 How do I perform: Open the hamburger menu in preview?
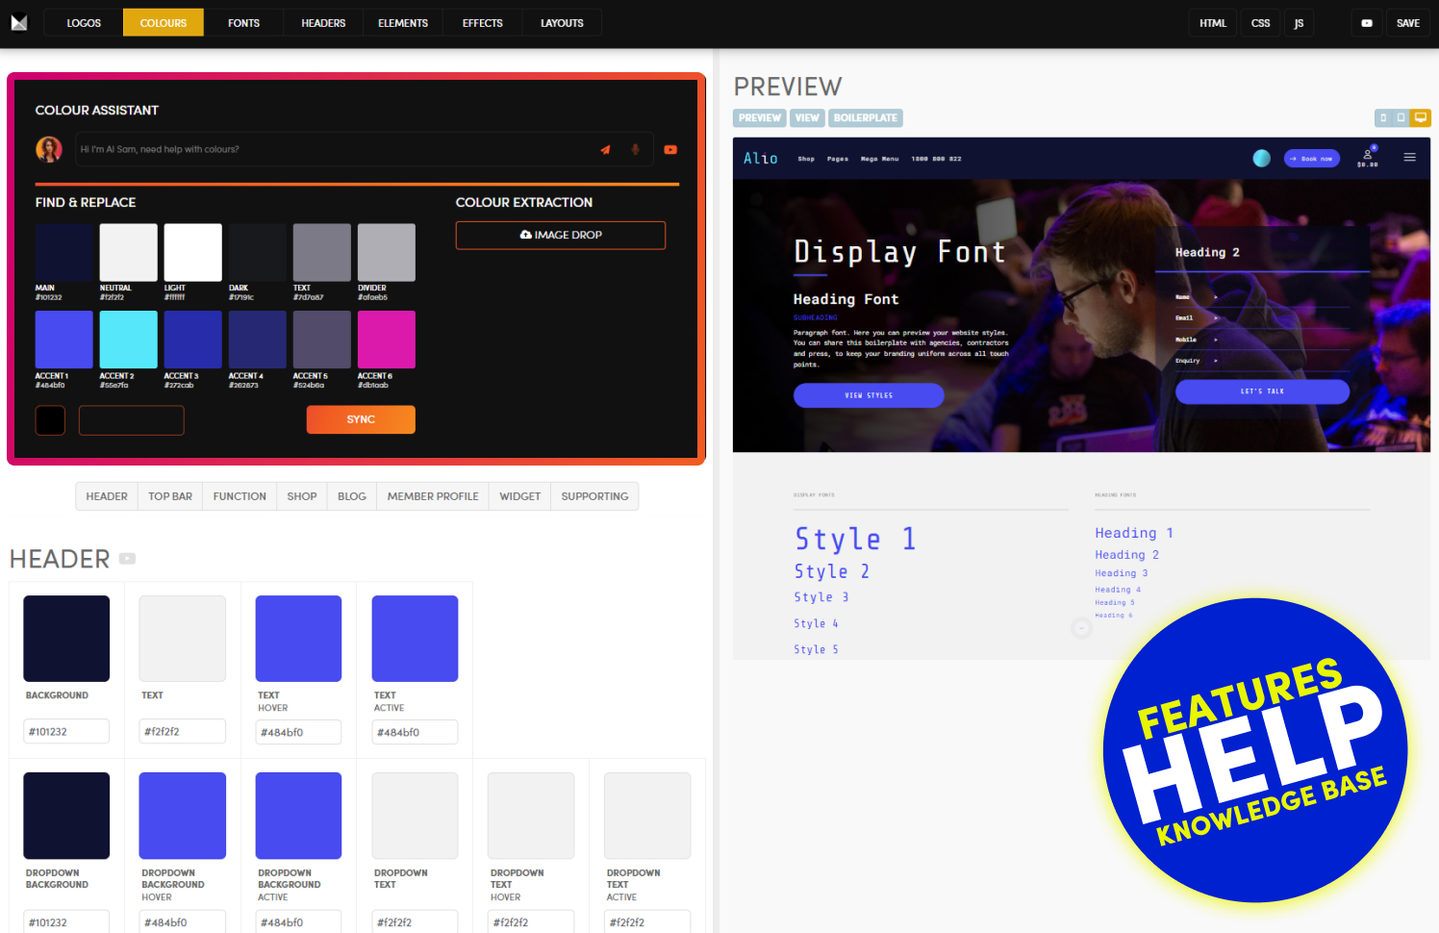tap(1409, 157)
